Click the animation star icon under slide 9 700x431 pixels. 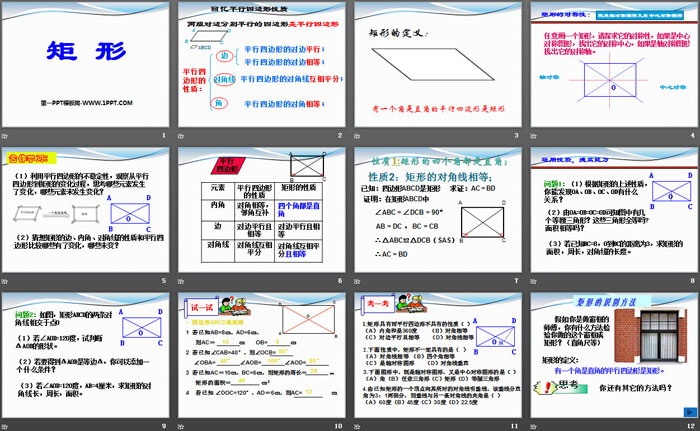(5, 427)
